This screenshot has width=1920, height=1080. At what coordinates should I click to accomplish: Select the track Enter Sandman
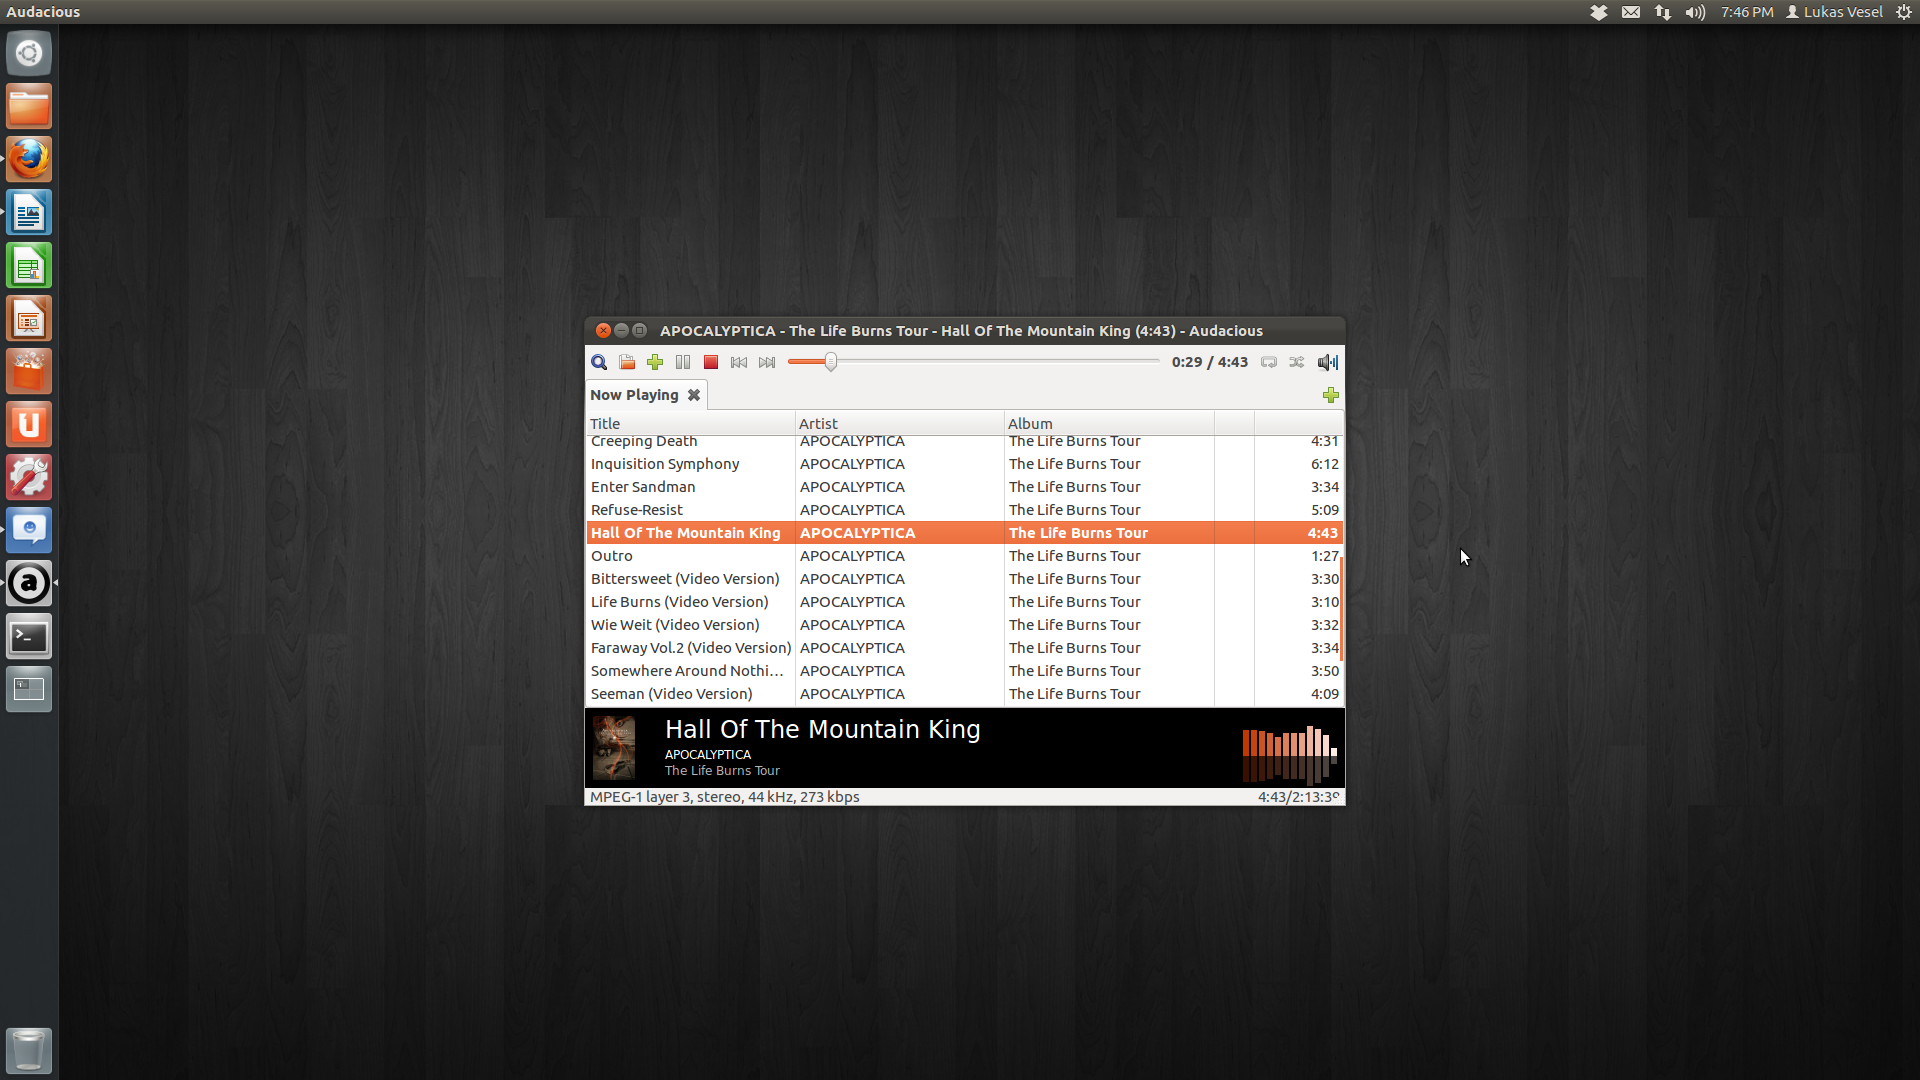[x=963, y=487]
